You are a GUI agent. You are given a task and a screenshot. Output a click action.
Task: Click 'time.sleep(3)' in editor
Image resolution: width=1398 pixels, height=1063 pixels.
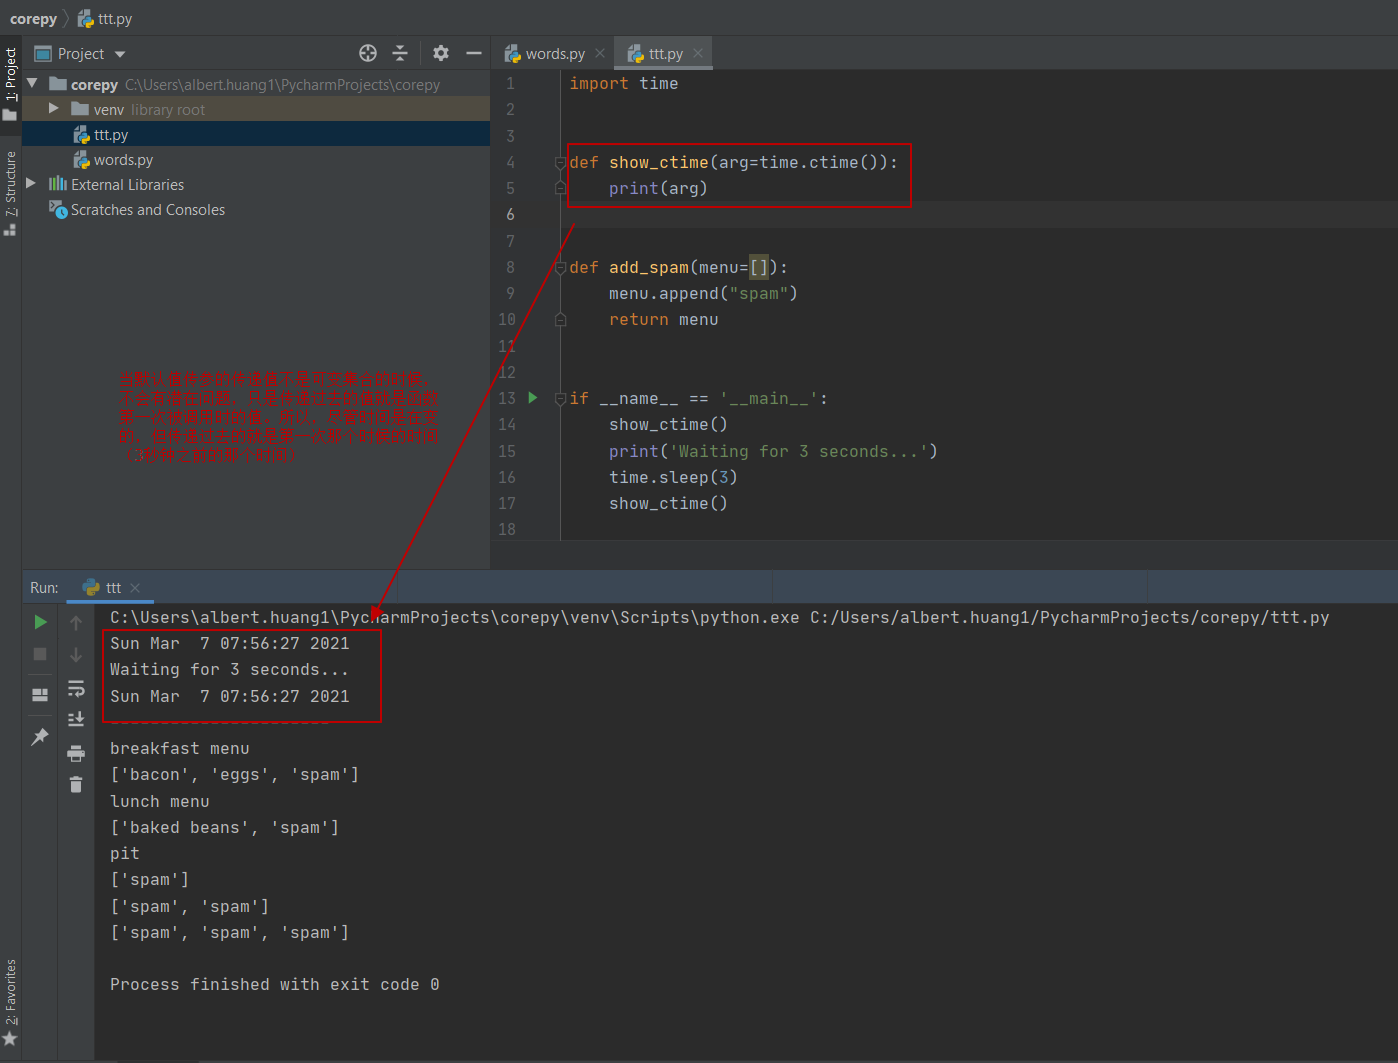pos(673,477)
